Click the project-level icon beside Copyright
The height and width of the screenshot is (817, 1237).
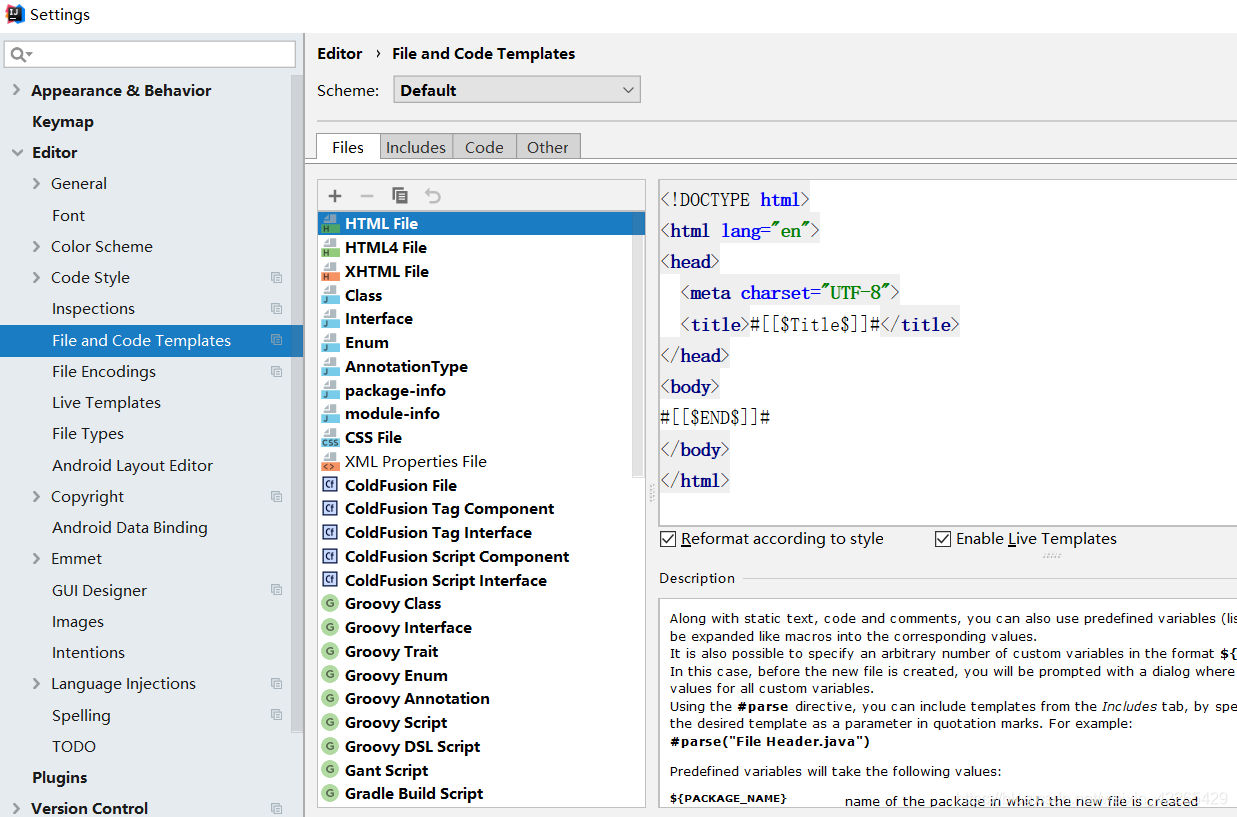tap(277, 497)
